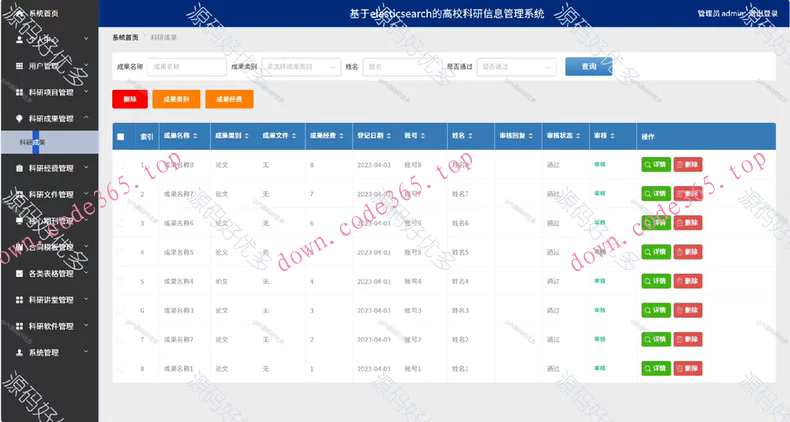
Task: Tick the select-all checkbox in table header
Action: click(120, 136)
